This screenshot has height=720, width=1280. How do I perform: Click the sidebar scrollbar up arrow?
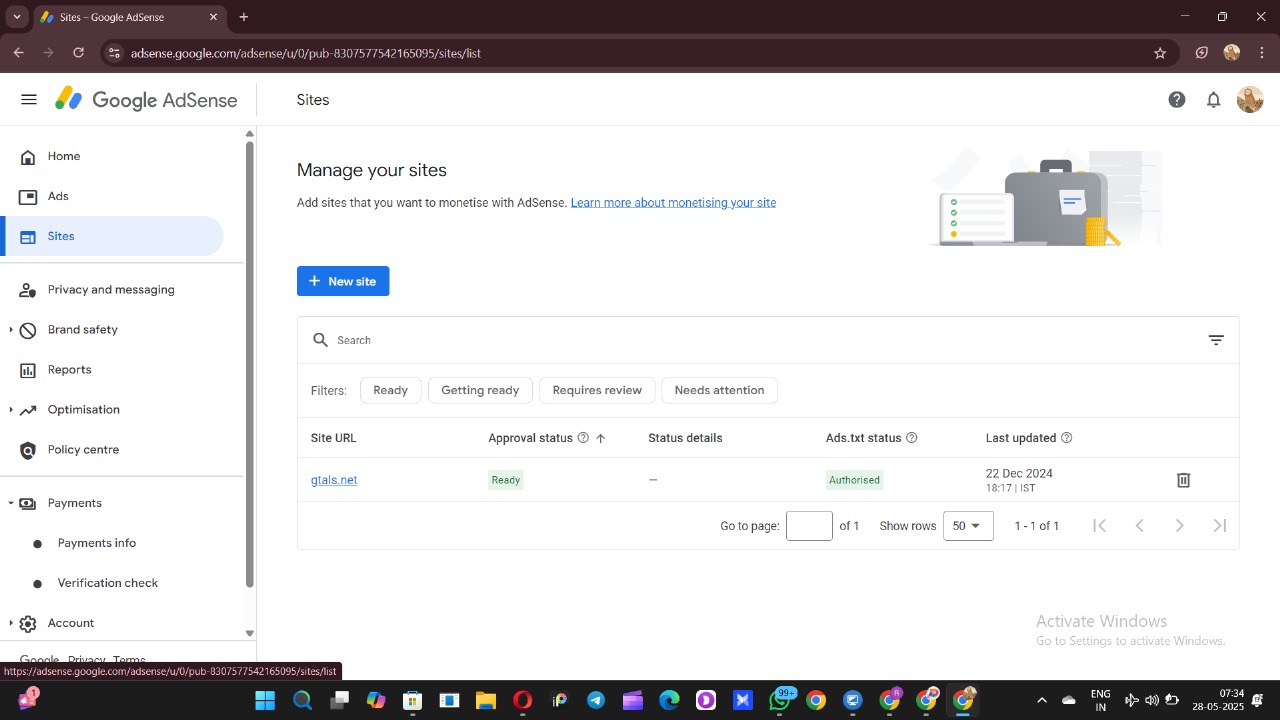click(x=250, y=134)
